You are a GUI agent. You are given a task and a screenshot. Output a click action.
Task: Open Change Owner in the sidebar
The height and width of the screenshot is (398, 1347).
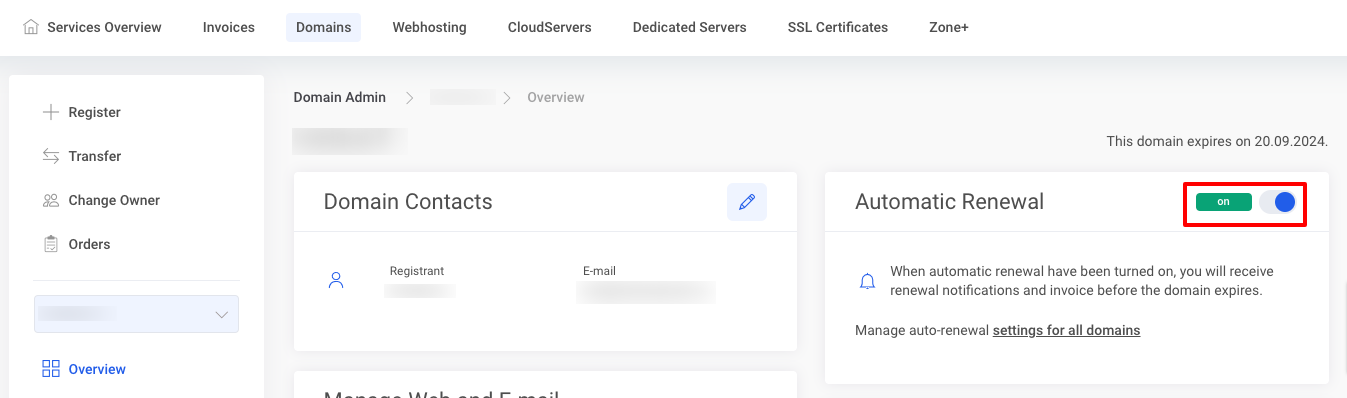(114, 200)
